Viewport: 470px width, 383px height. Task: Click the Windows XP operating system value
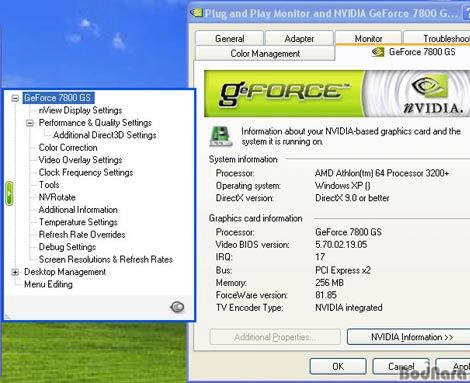[343, 185]
